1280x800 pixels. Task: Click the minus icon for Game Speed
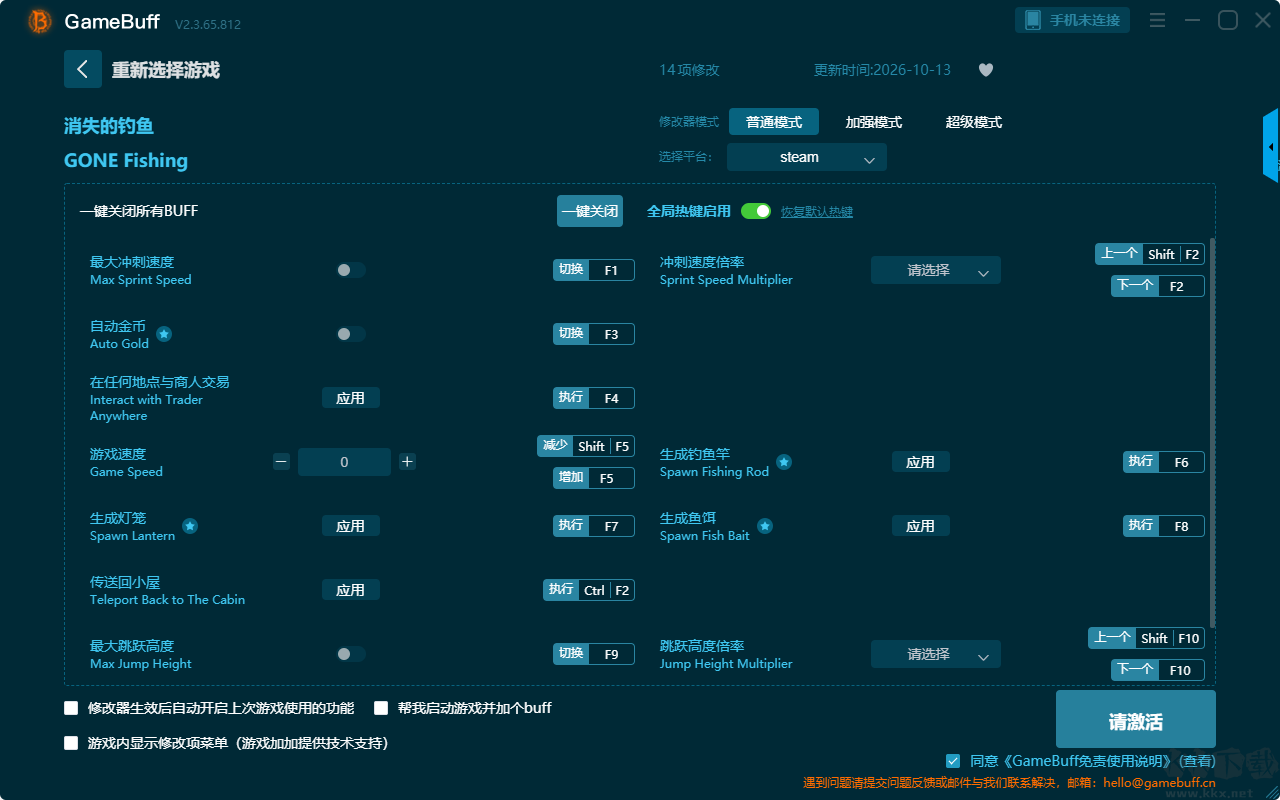tap(281, 462)
